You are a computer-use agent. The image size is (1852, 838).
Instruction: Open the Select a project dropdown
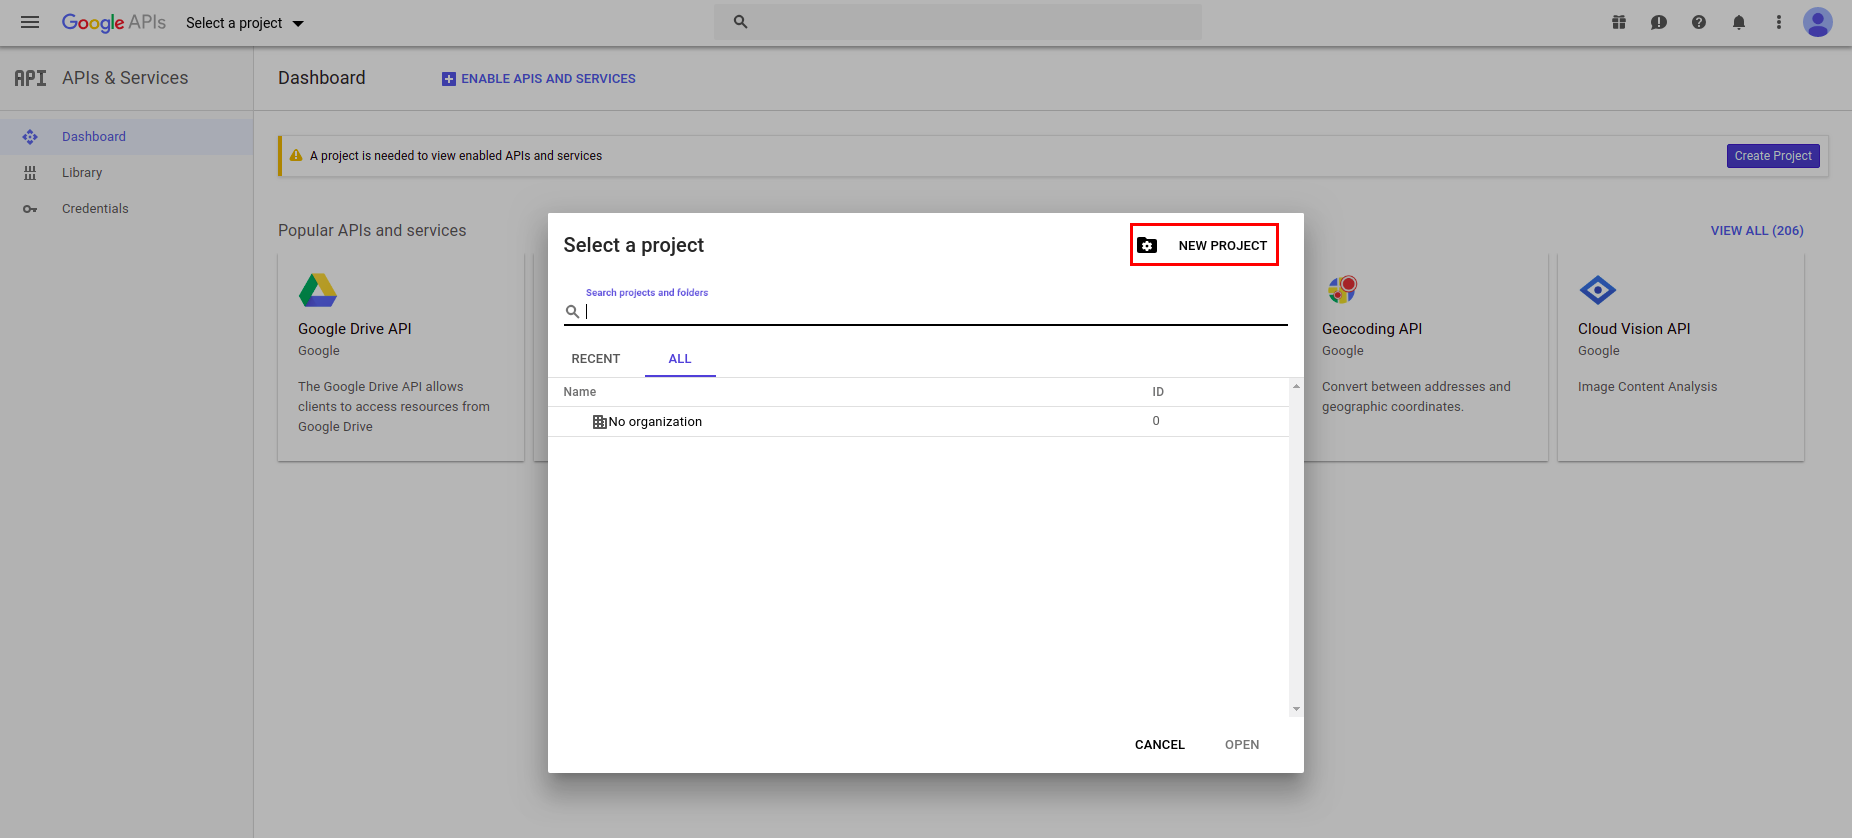[245, 23]
